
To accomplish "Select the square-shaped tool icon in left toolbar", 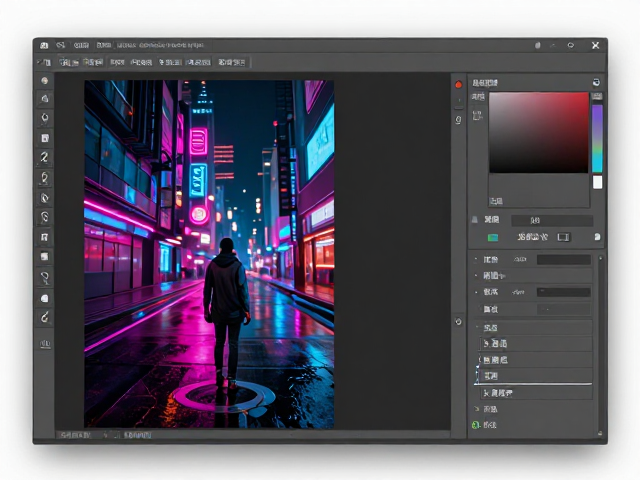I will click(45, 138).
